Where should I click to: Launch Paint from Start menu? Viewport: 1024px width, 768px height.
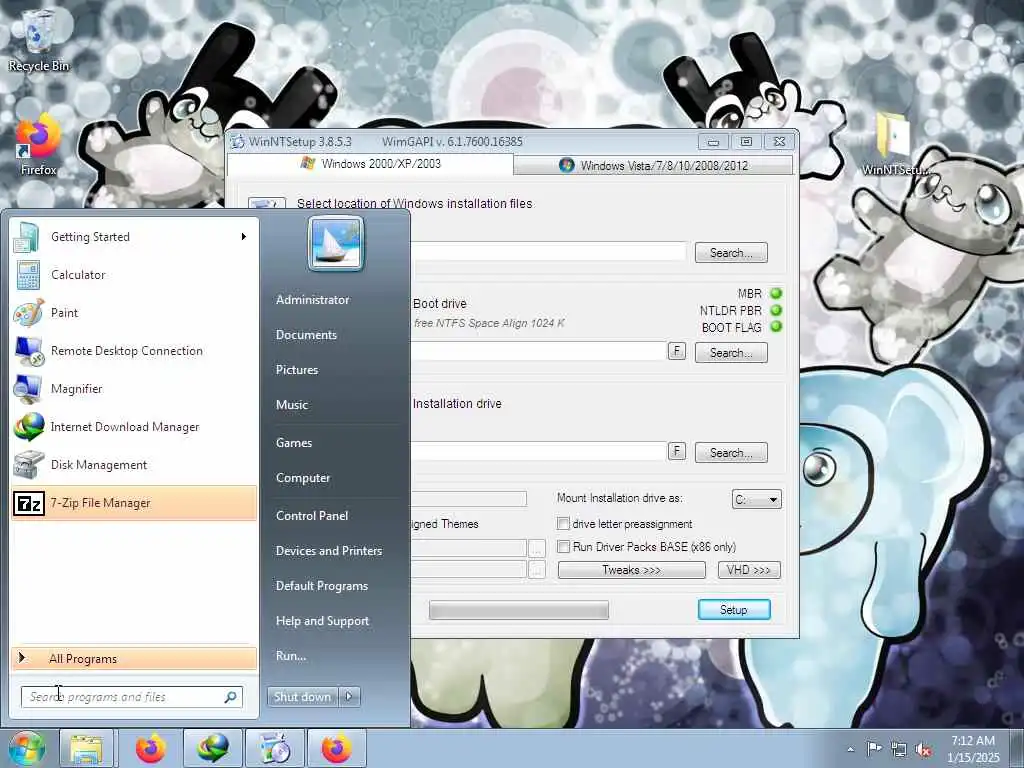click(133, 313)
